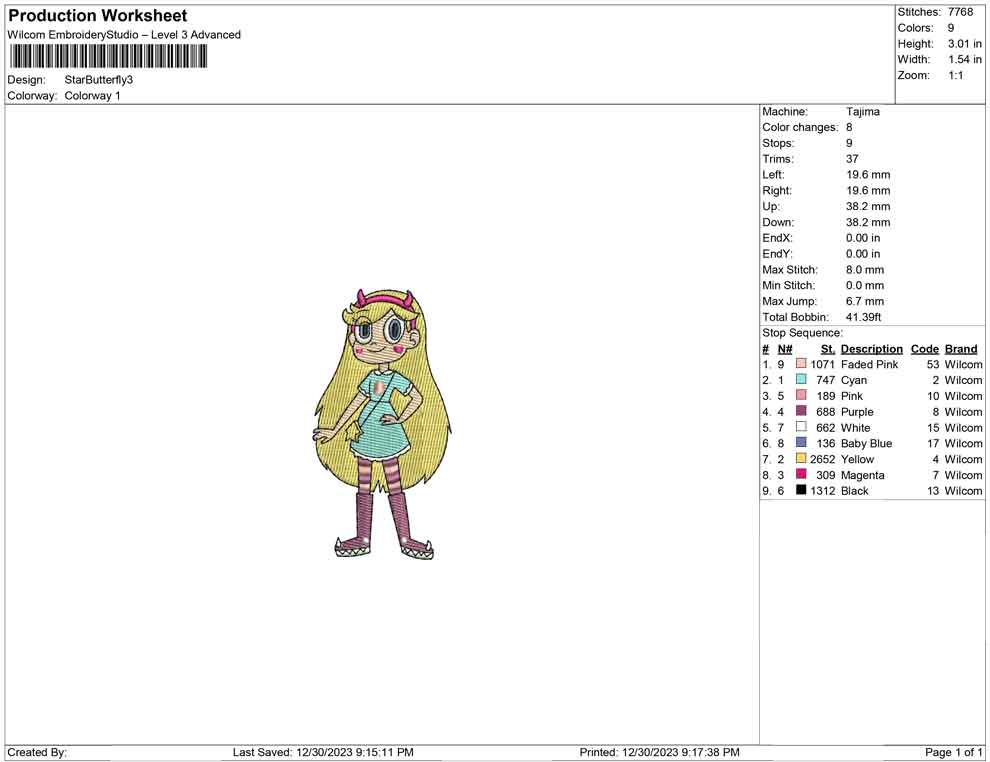990x762 pixels.
Task: Click the 'Description' column header
Action: click(872, 349)
